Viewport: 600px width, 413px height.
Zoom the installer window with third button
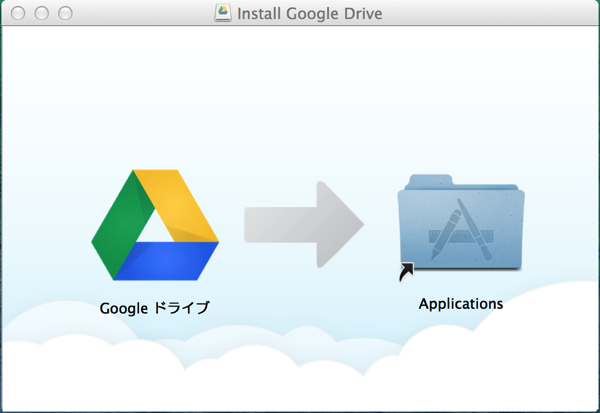(x=65, y=13)
